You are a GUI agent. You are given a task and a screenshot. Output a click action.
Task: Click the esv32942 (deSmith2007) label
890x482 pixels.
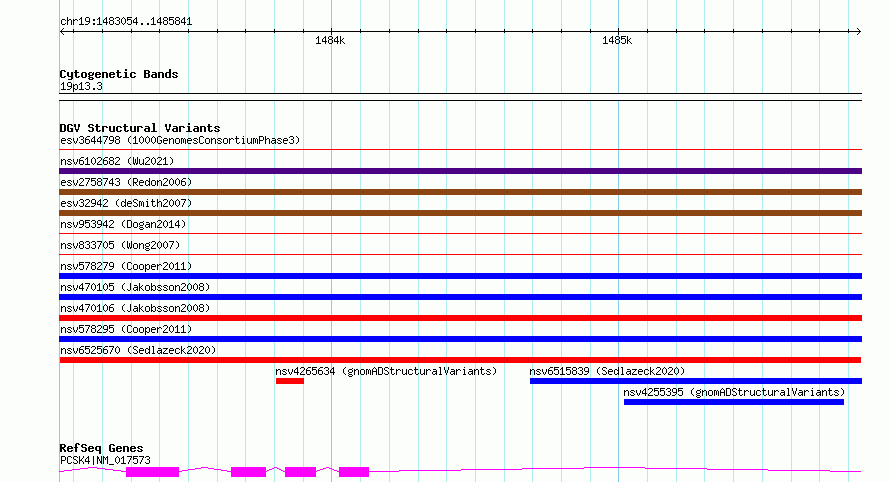[126, 203]
